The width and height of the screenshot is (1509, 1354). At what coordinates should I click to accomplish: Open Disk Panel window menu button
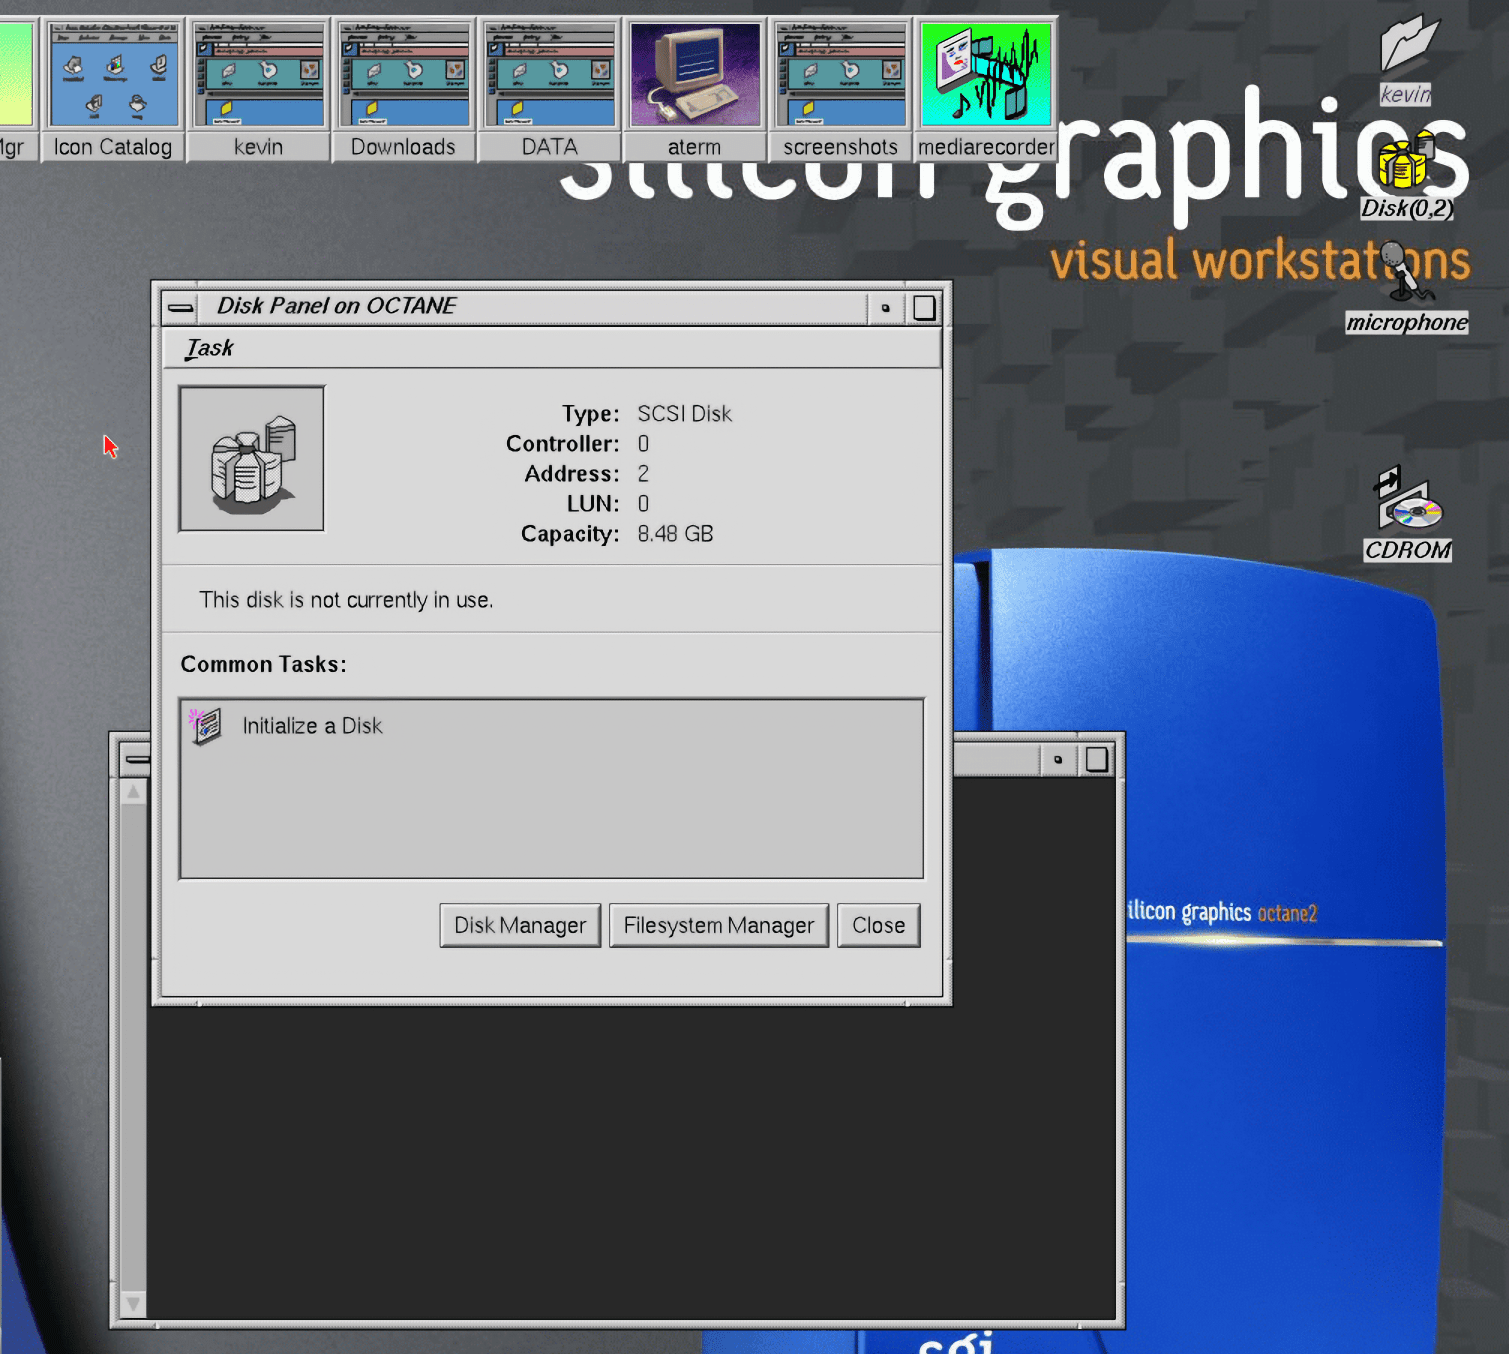coord(181,307)
